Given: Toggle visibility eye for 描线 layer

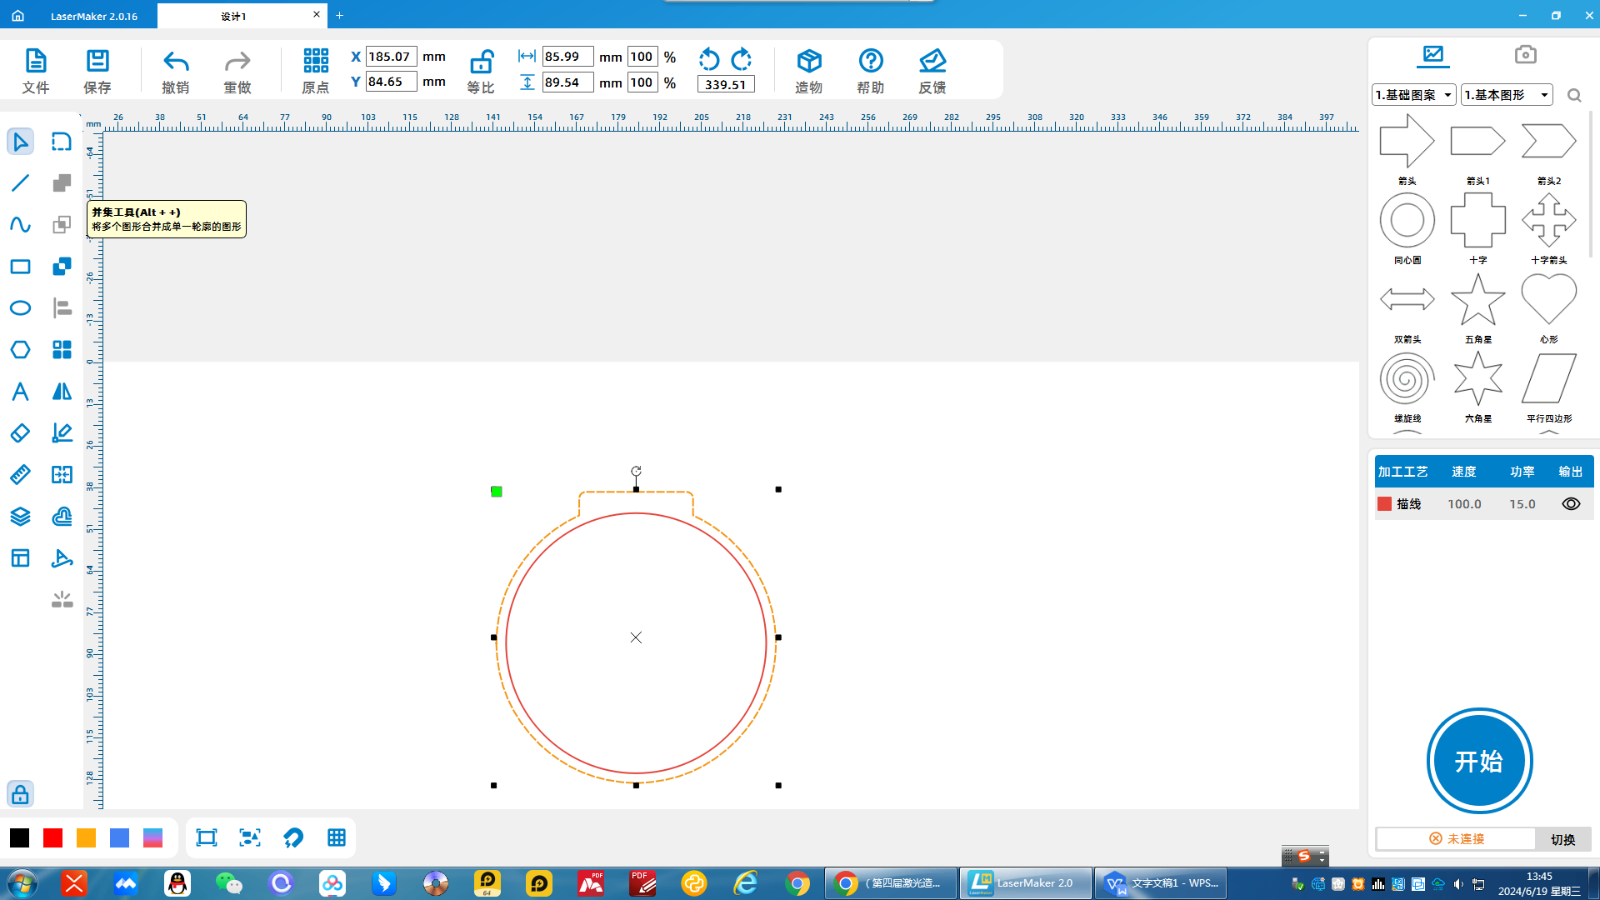Looking at the screenshot, I should pyautogui.click(x=1571, y=504).
